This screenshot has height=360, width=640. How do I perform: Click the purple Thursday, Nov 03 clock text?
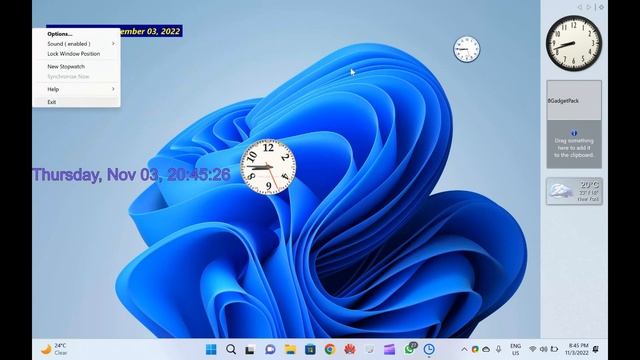coord(131,175)
